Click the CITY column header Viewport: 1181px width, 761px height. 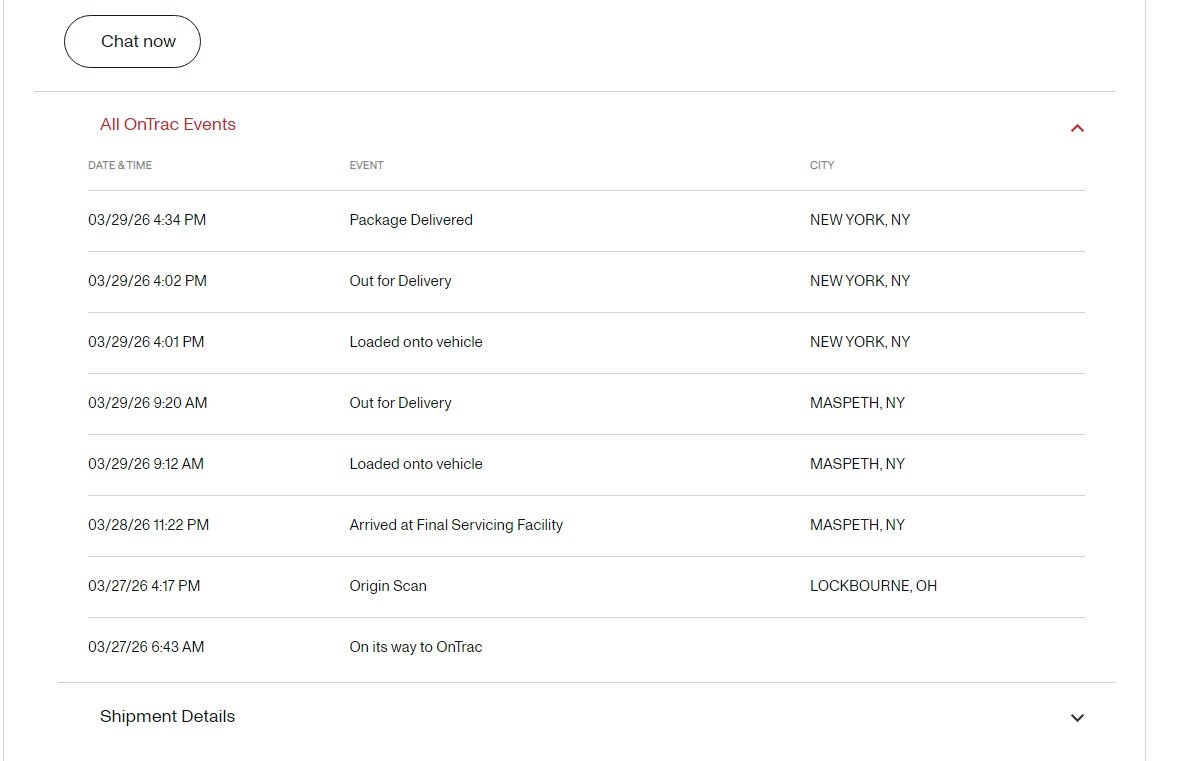click(x=822, y=165)
